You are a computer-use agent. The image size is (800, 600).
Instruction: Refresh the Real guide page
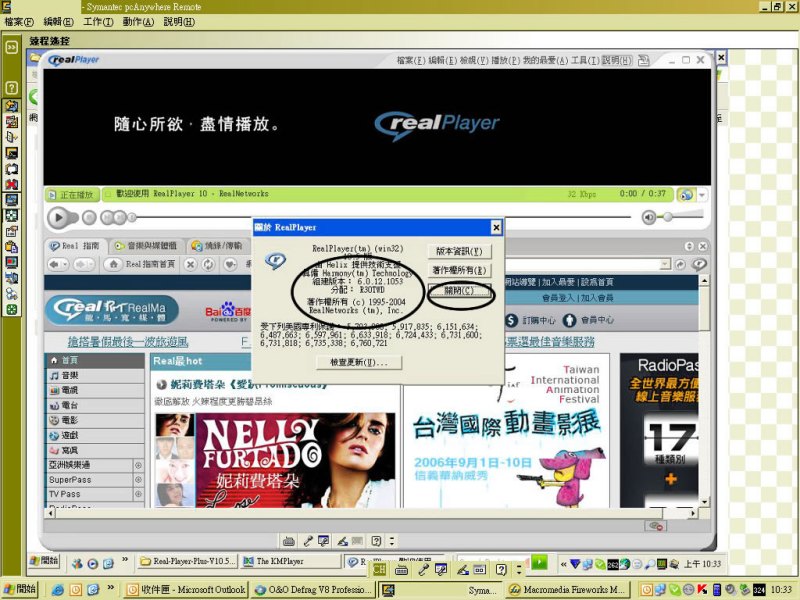pos(208,264)
